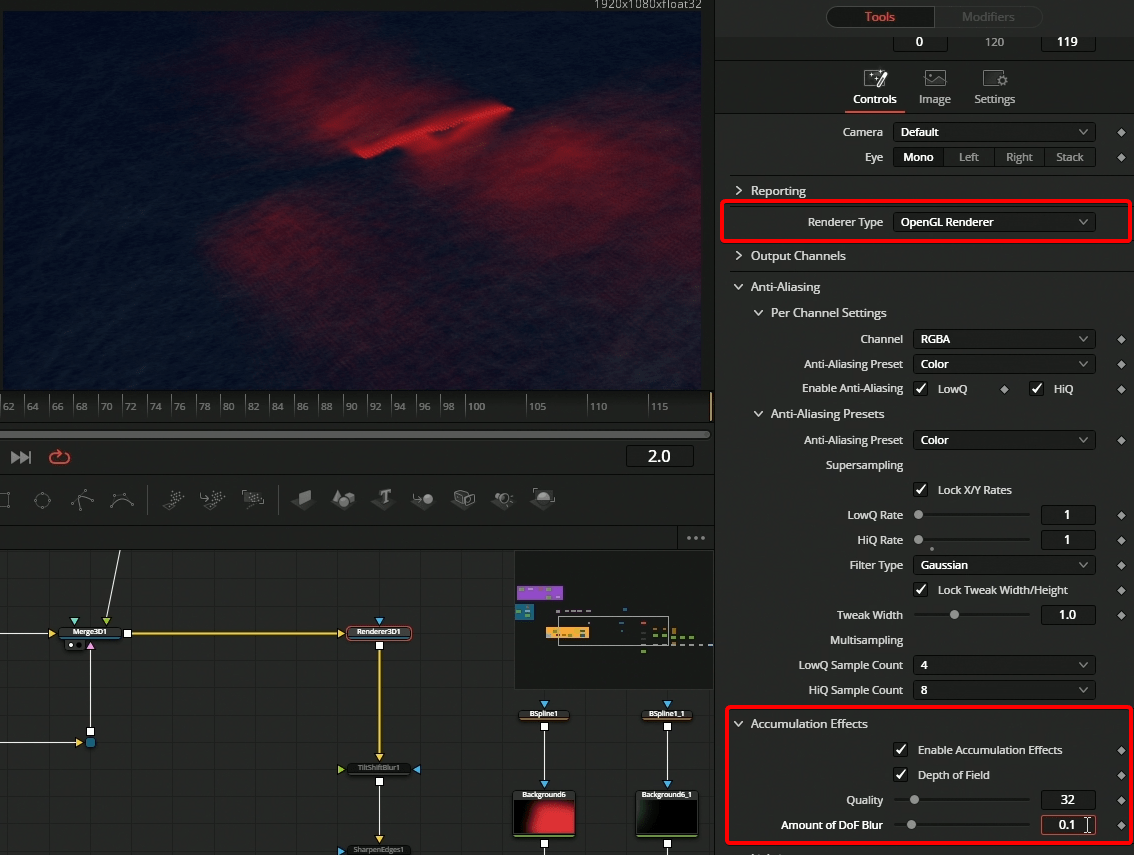Add a Shape 3D node

click(344, 498)
